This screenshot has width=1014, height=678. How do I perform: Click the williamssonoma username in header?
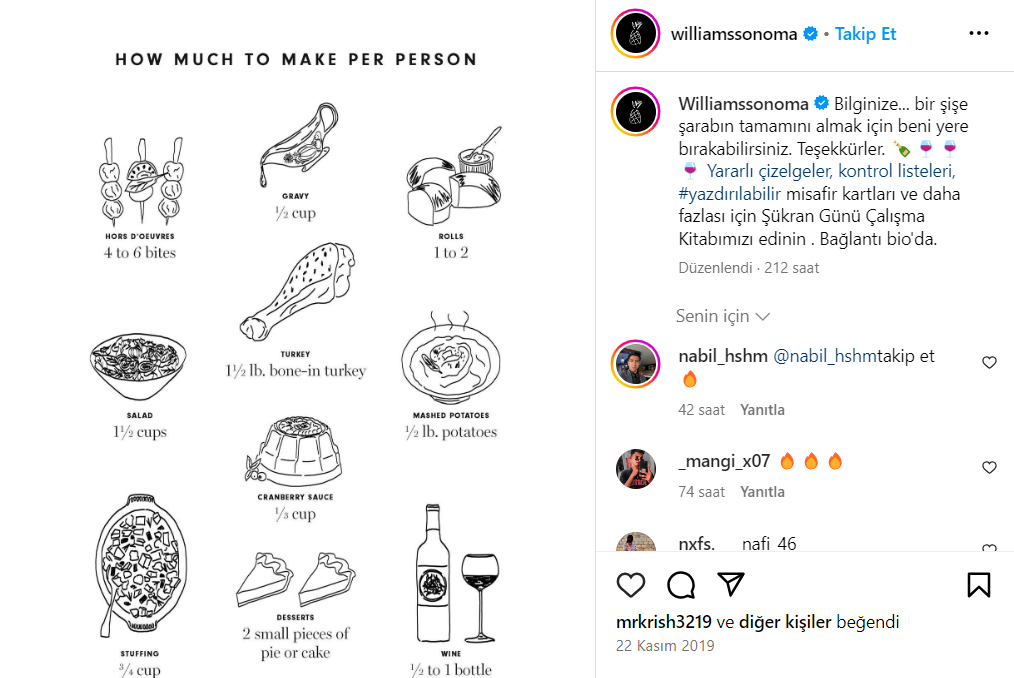(x=734, y=34)
